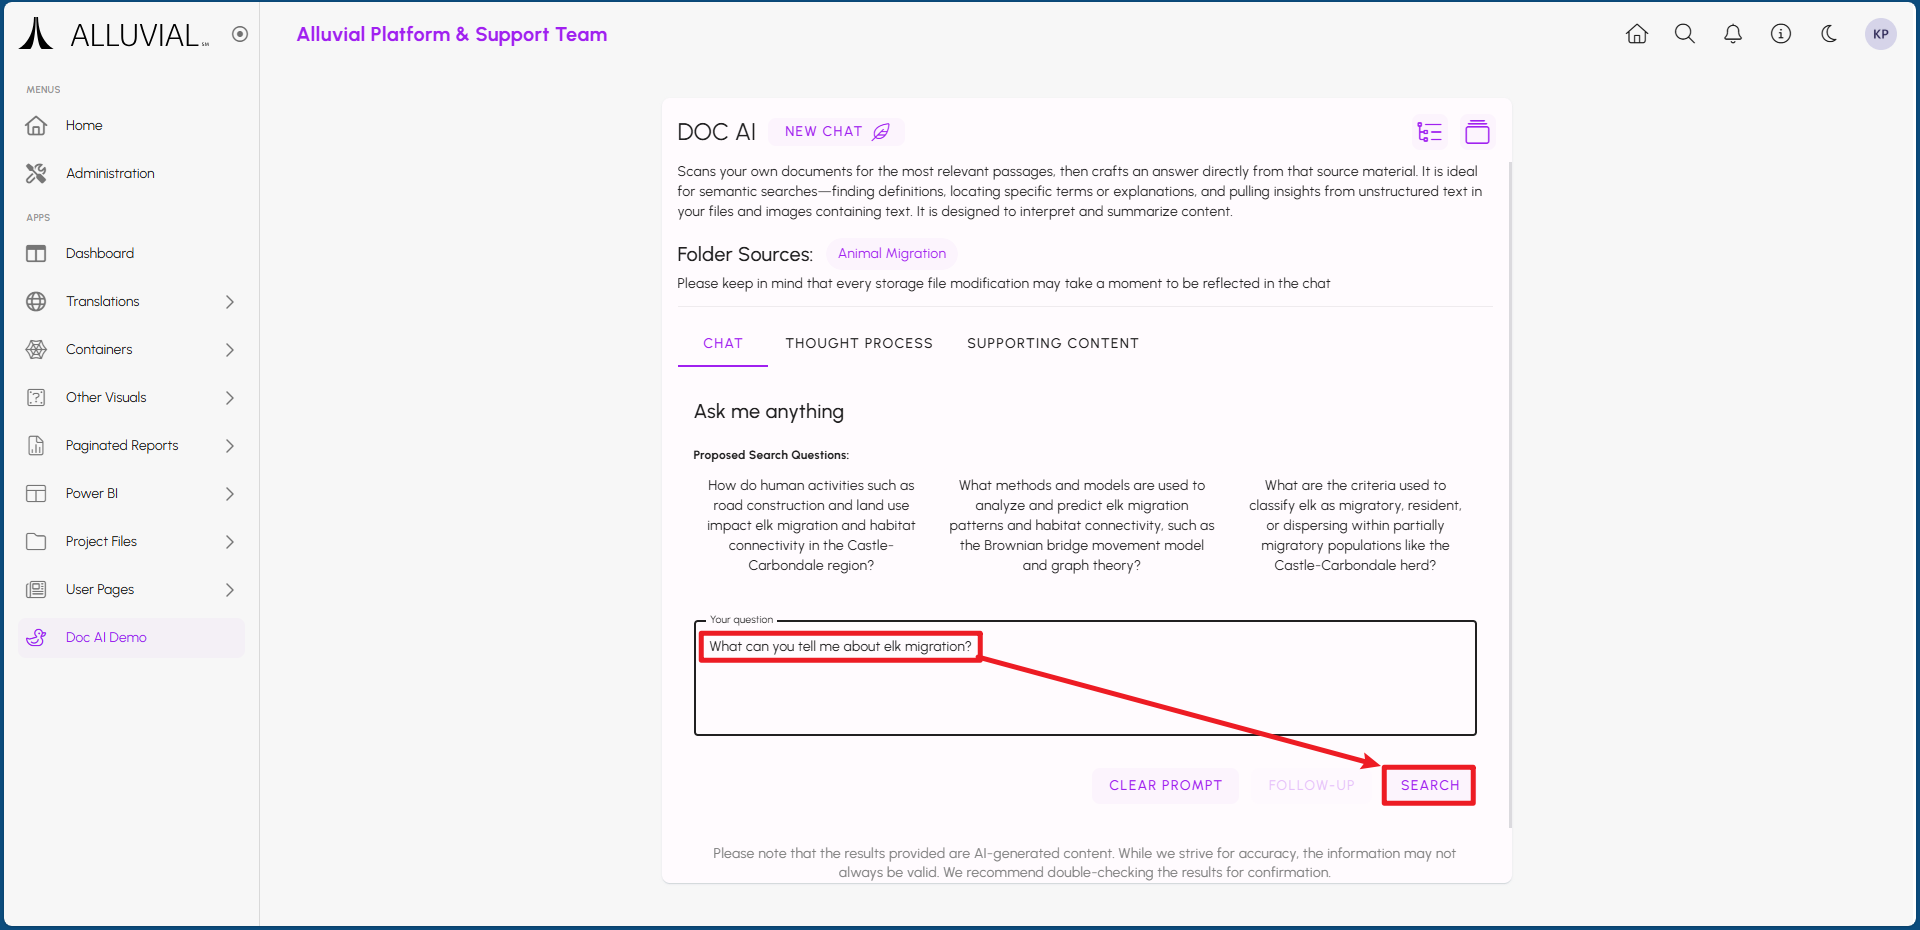This screenshot has height=930, width=1920.
Task: Switch to the Thought Process tab
Action: point(858,344)
